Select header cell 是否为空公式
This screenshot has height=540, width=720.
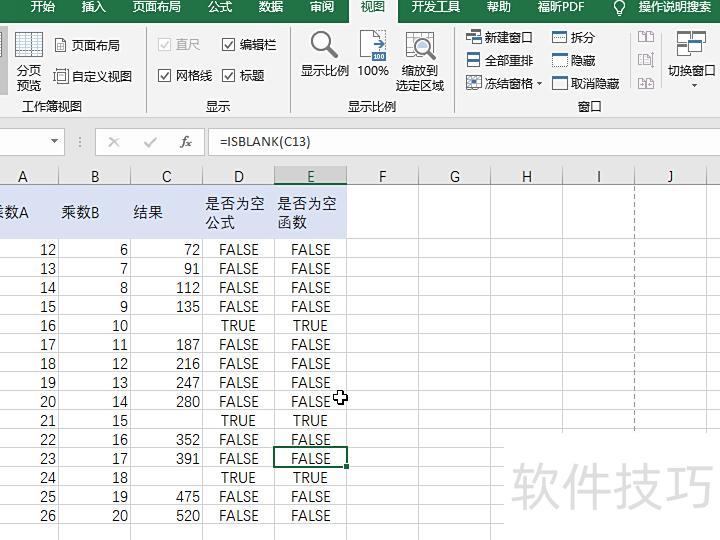tap(239, 212)
